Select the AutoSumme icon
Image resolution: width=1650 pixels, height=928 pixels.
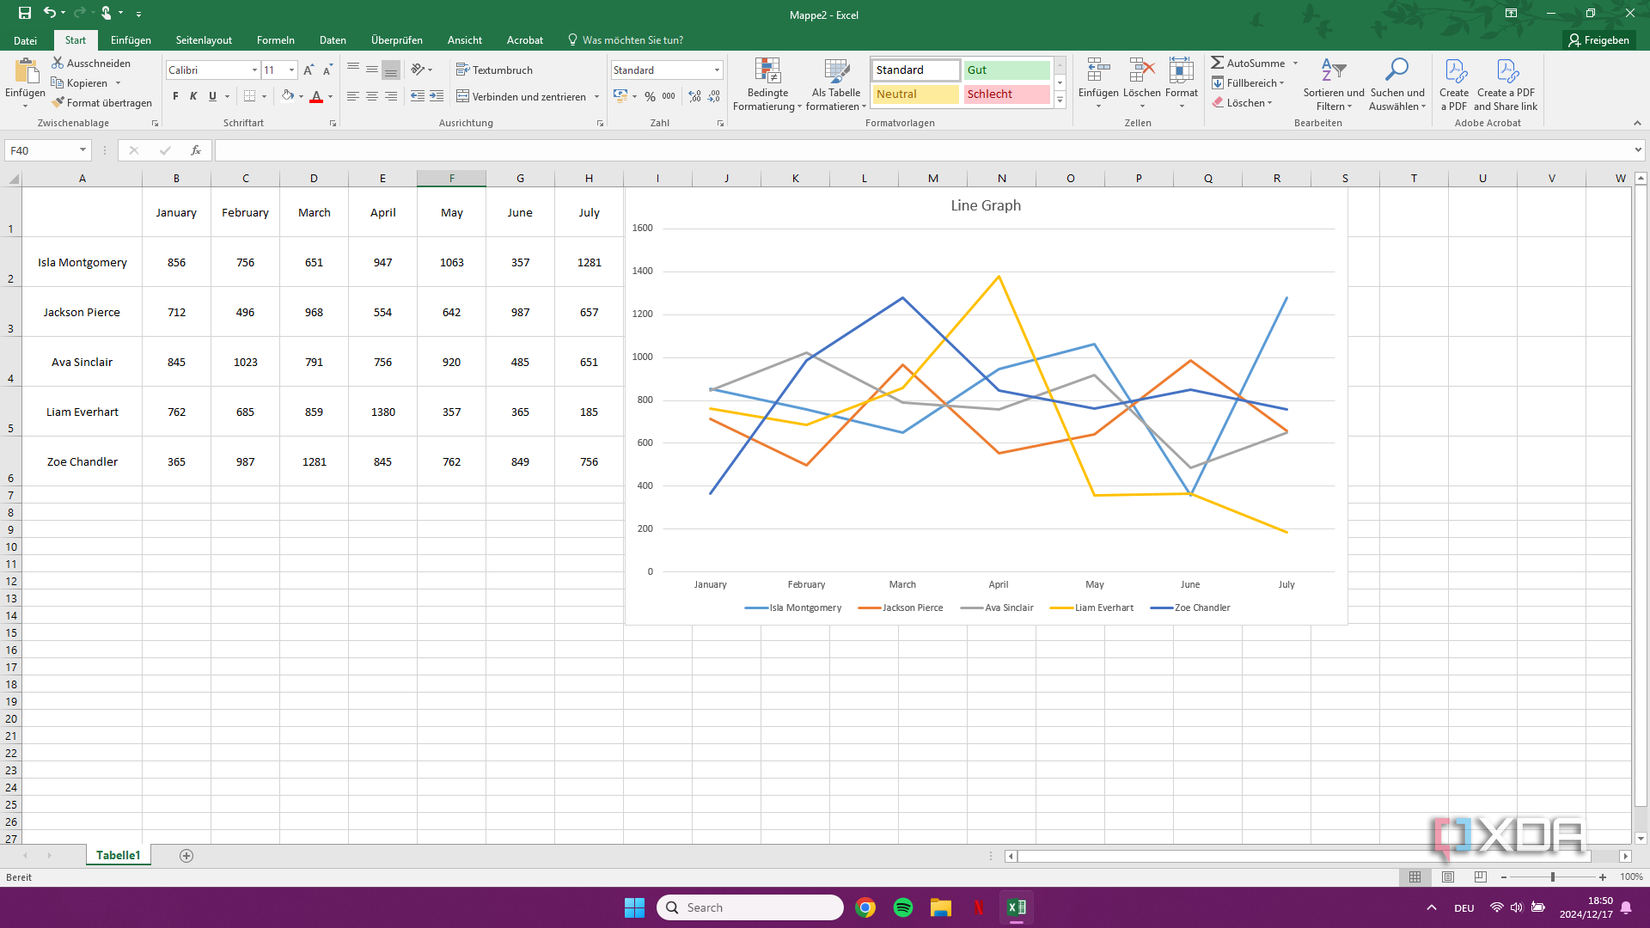1219,62
